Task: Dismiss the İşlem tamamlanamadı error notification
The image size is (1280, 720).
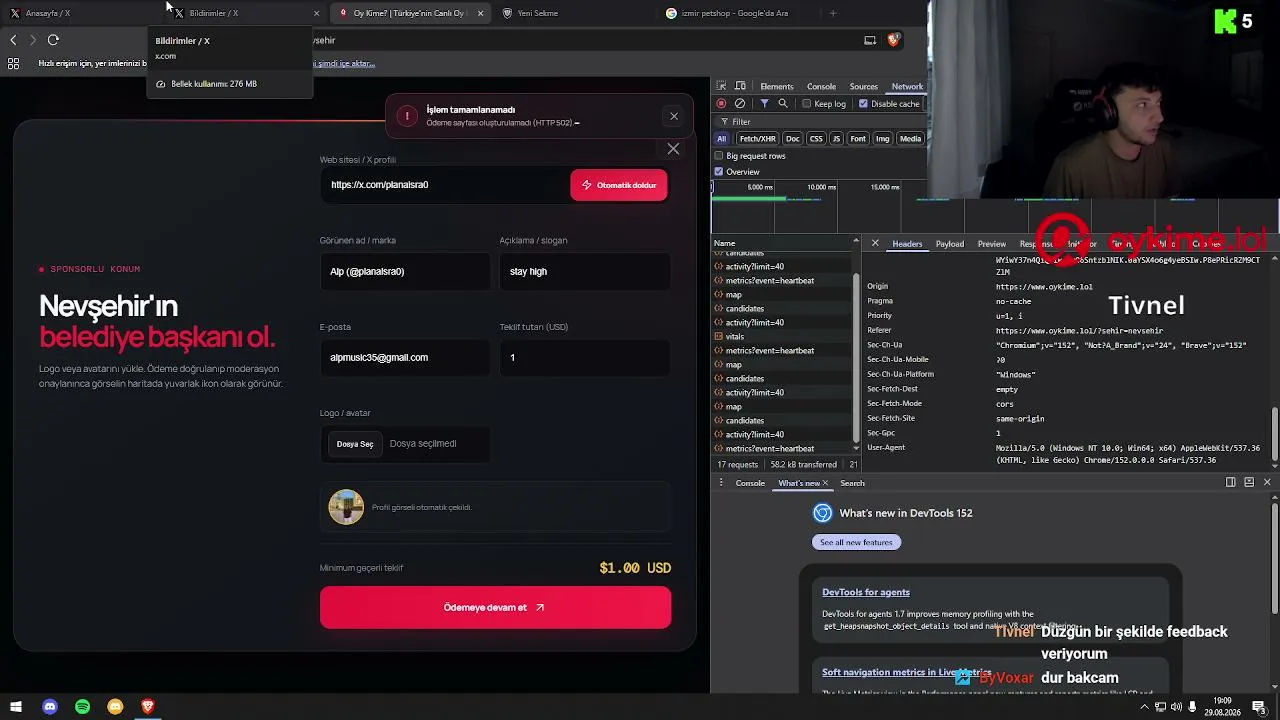Action: 674,116
